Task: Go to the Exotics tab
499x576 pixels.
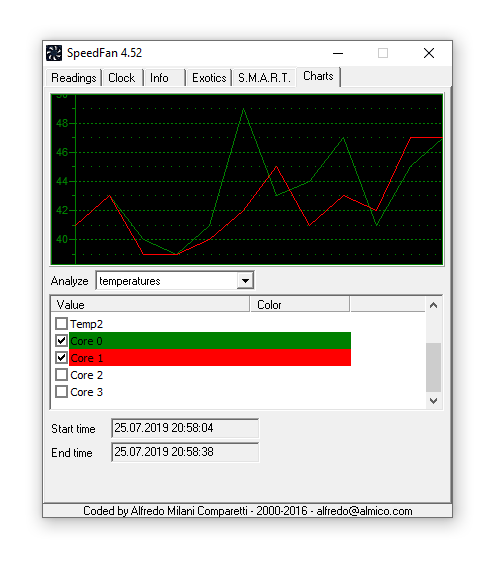Action: (209, 78)
